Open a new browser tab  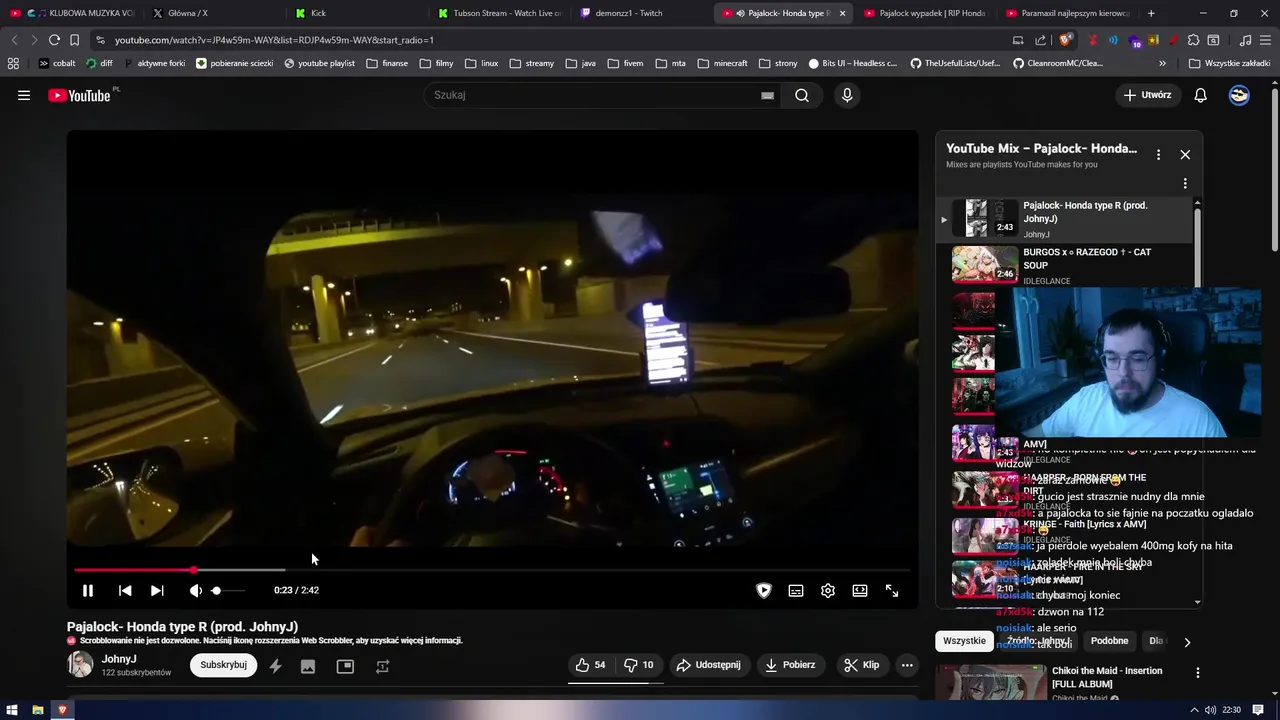pyautogui.click(x=1151, y=13)
